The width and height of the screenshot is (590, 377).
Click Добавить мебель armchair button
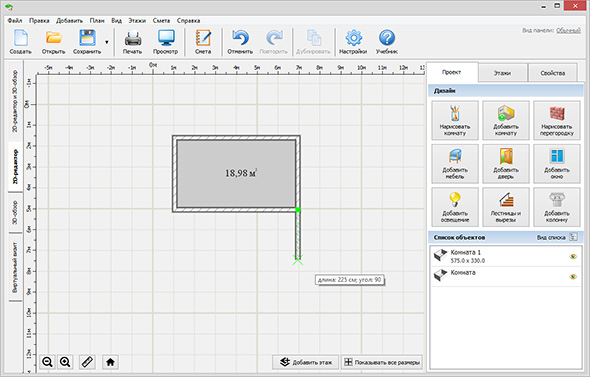point(455,164)
